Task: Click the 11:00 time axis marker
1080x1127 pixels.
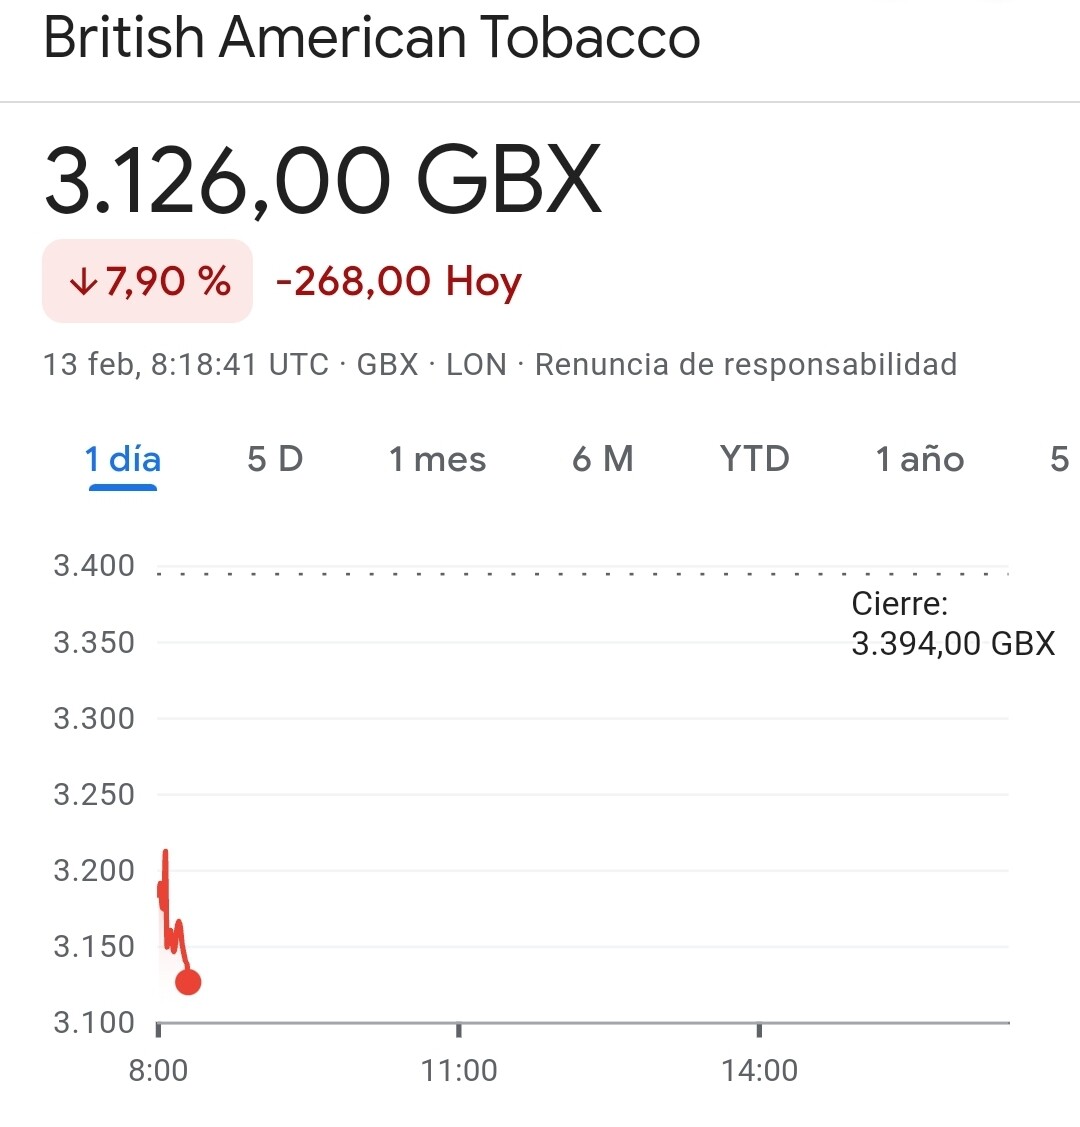Action: point(458,1070)
